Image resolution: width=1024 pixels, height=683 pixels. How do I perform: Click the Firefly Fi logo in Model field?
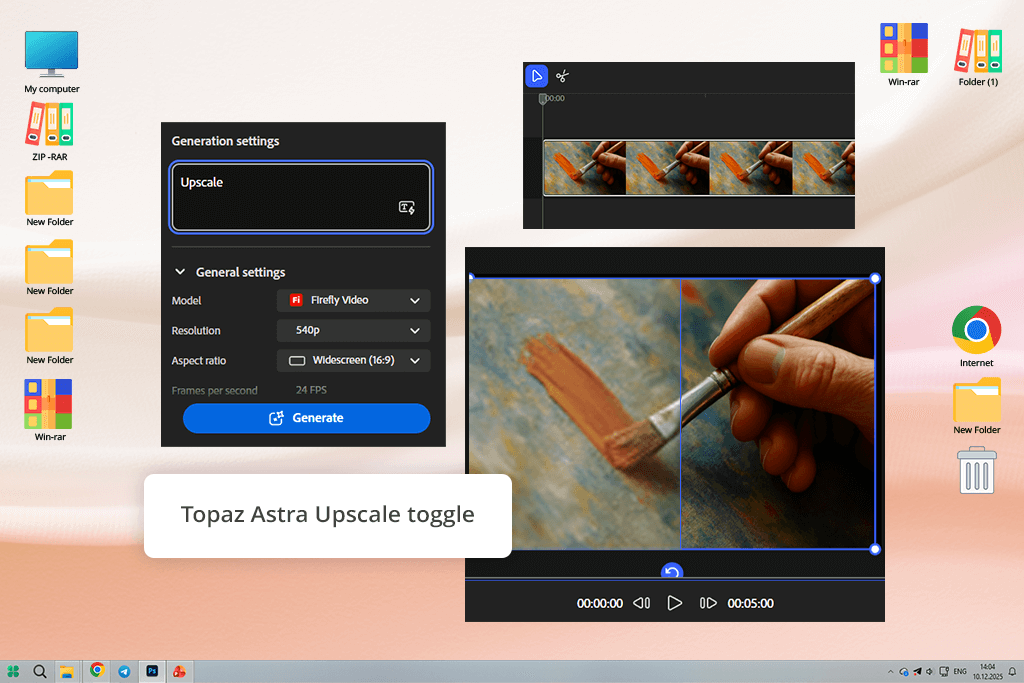[296, 300]
